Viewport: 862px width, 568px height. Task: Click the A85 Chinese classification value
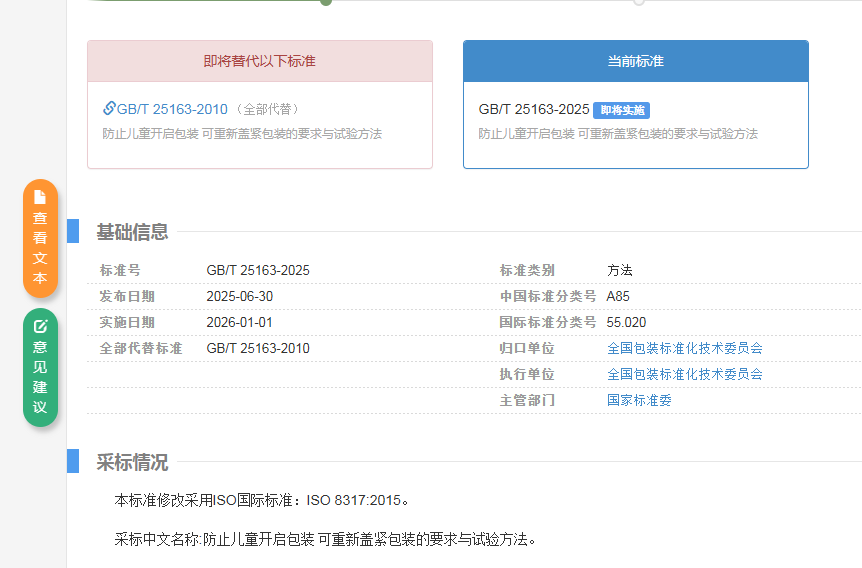coord(618,296)
